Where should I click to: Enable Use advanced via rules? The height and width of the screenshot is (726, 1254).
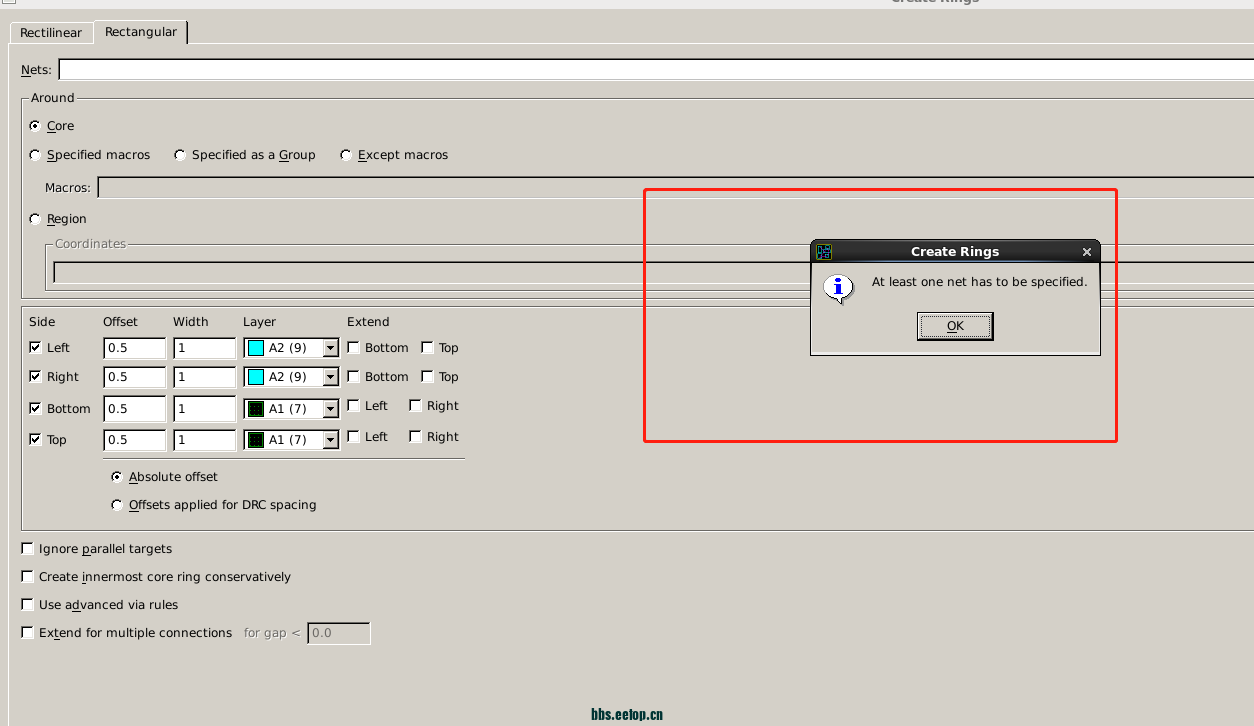click(28, 605)
